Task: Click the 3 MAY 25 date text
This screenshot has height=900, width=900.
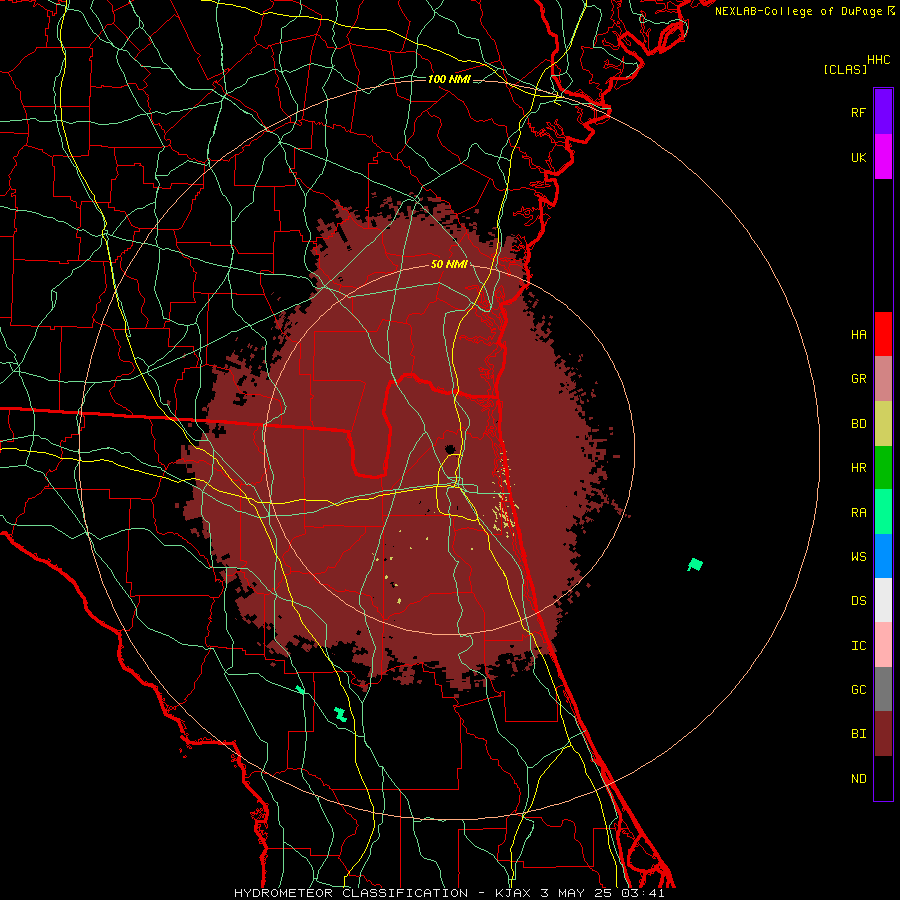Action: click(577, 893)
